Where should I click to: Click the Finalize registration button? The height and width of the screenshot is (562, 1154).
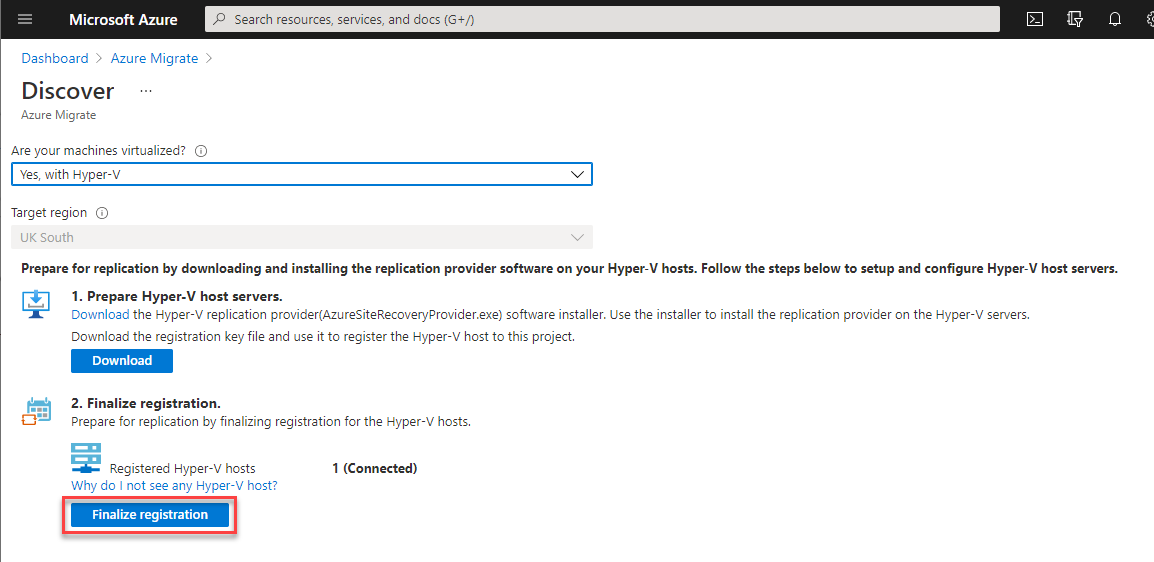coord(150,515)
